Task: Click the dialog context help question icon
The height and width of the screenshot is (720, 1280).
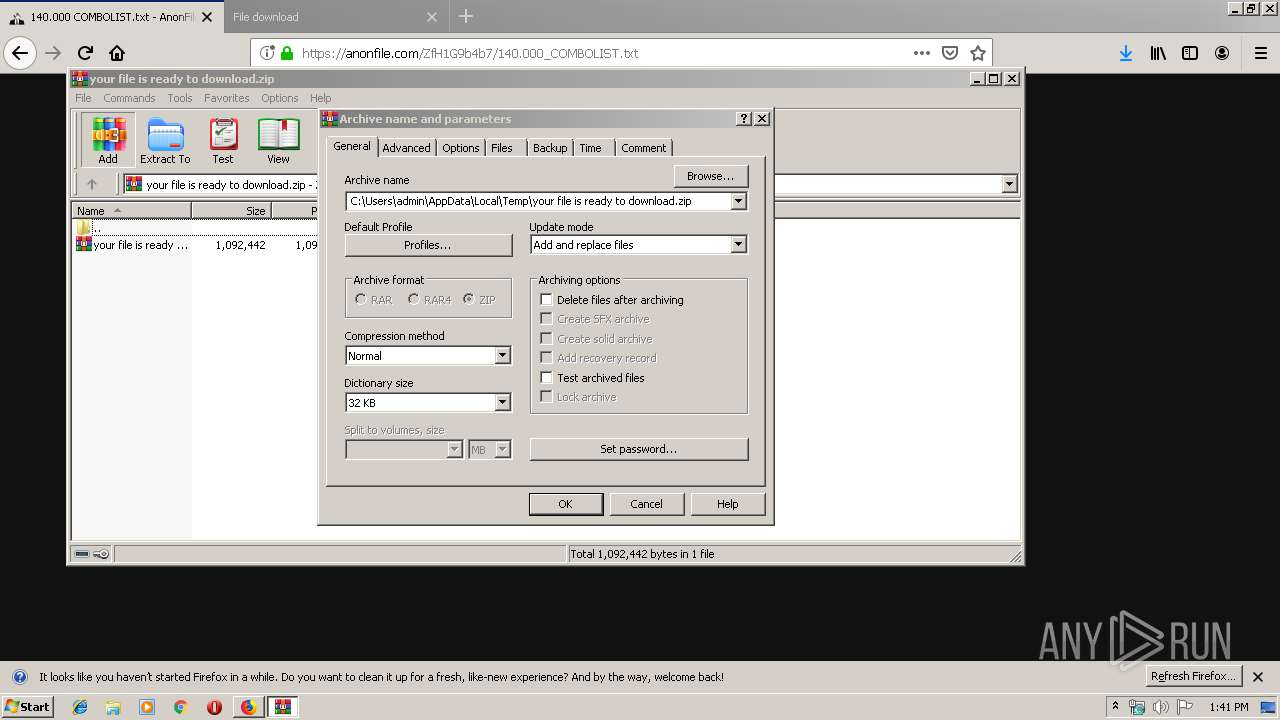Action: click(x=743, y=118)
